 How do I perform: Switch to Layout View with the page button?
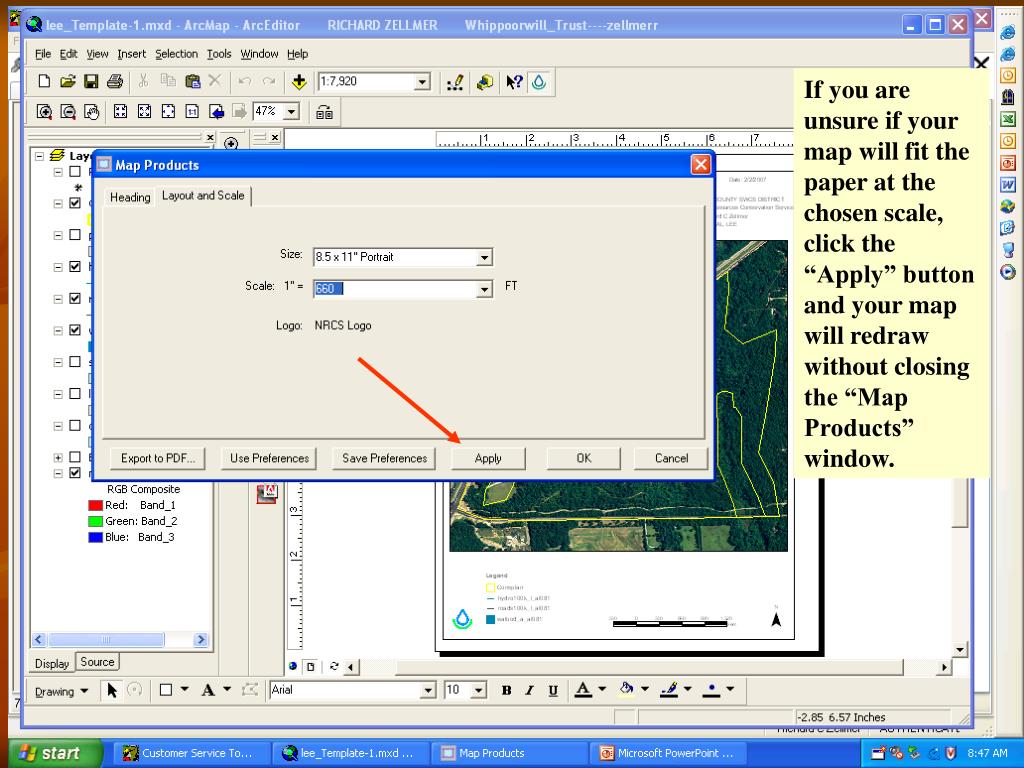(311, 667)
